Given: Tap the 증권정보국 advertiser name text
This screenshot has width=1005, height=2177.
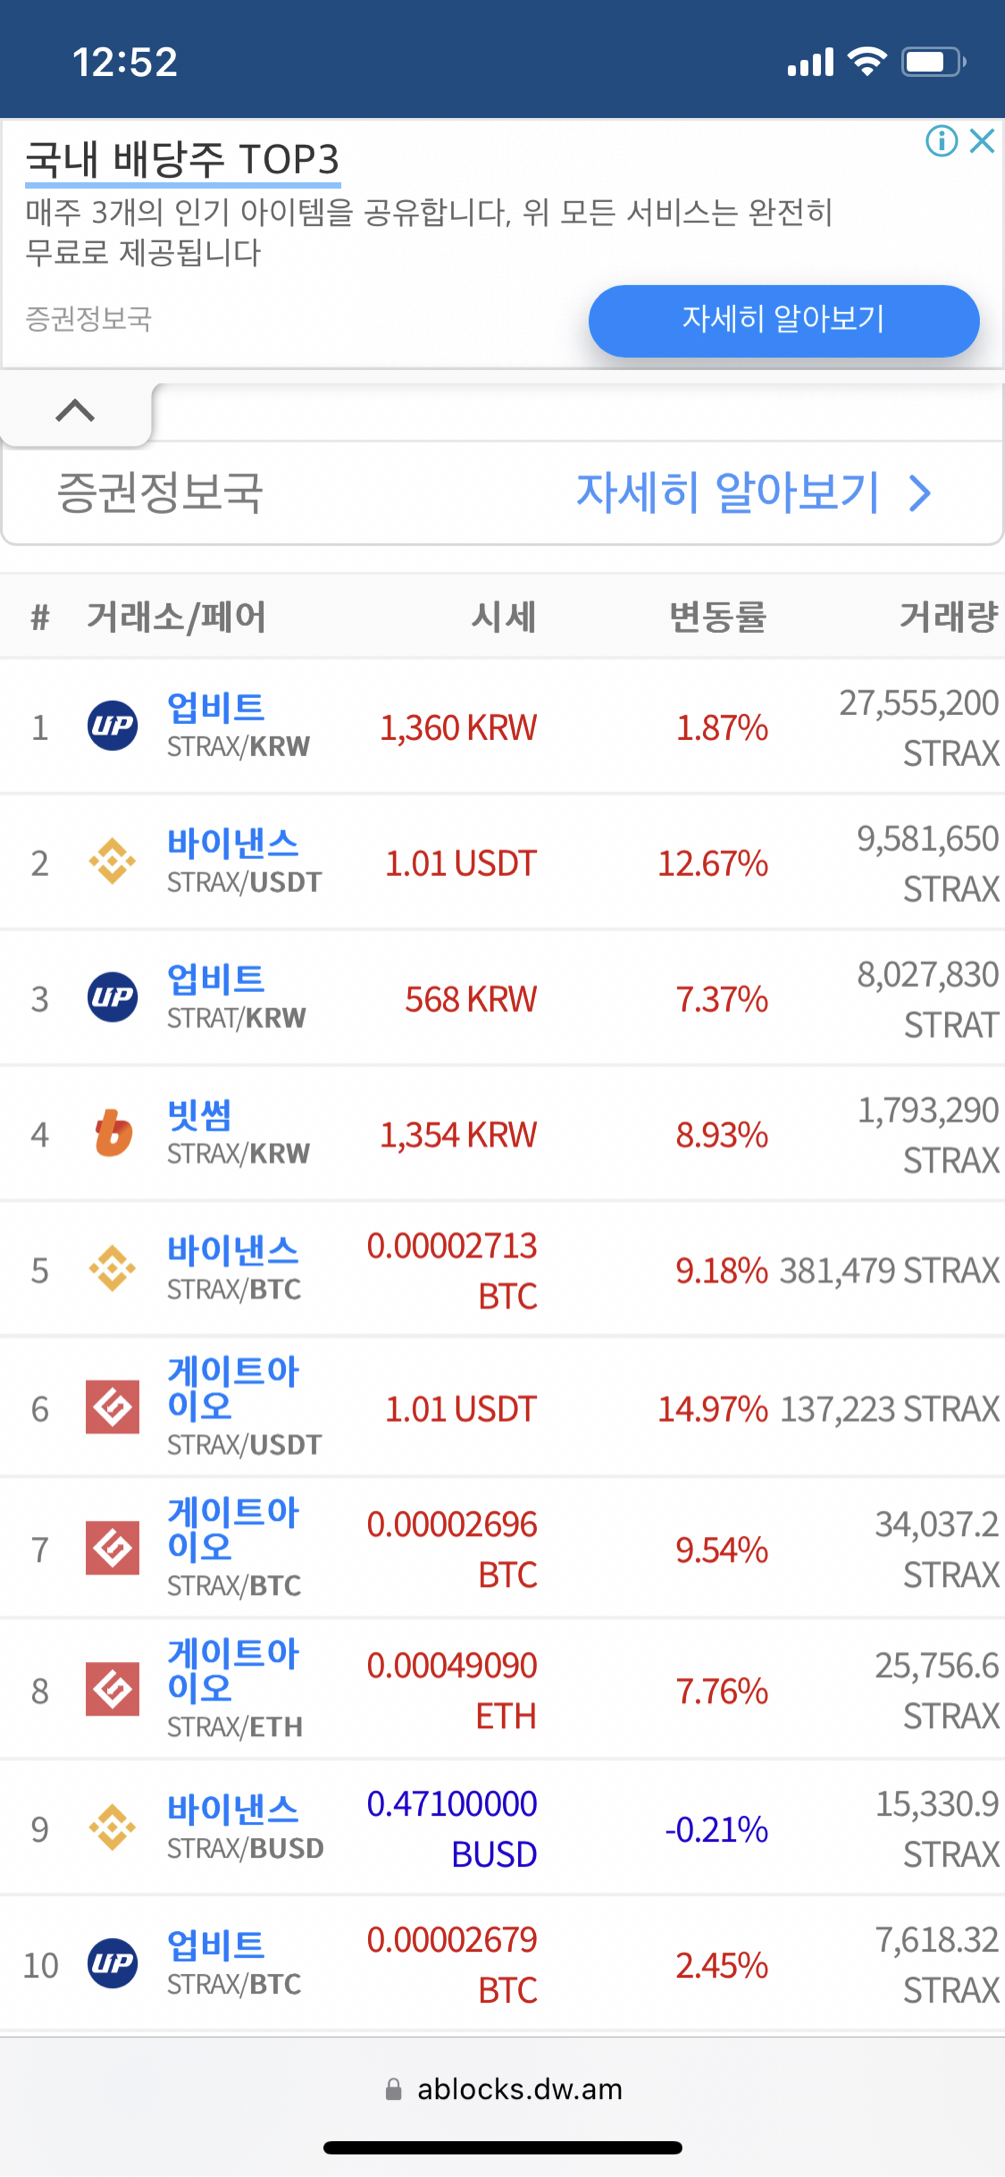Looking at the screenshot, I should point(160,493).
